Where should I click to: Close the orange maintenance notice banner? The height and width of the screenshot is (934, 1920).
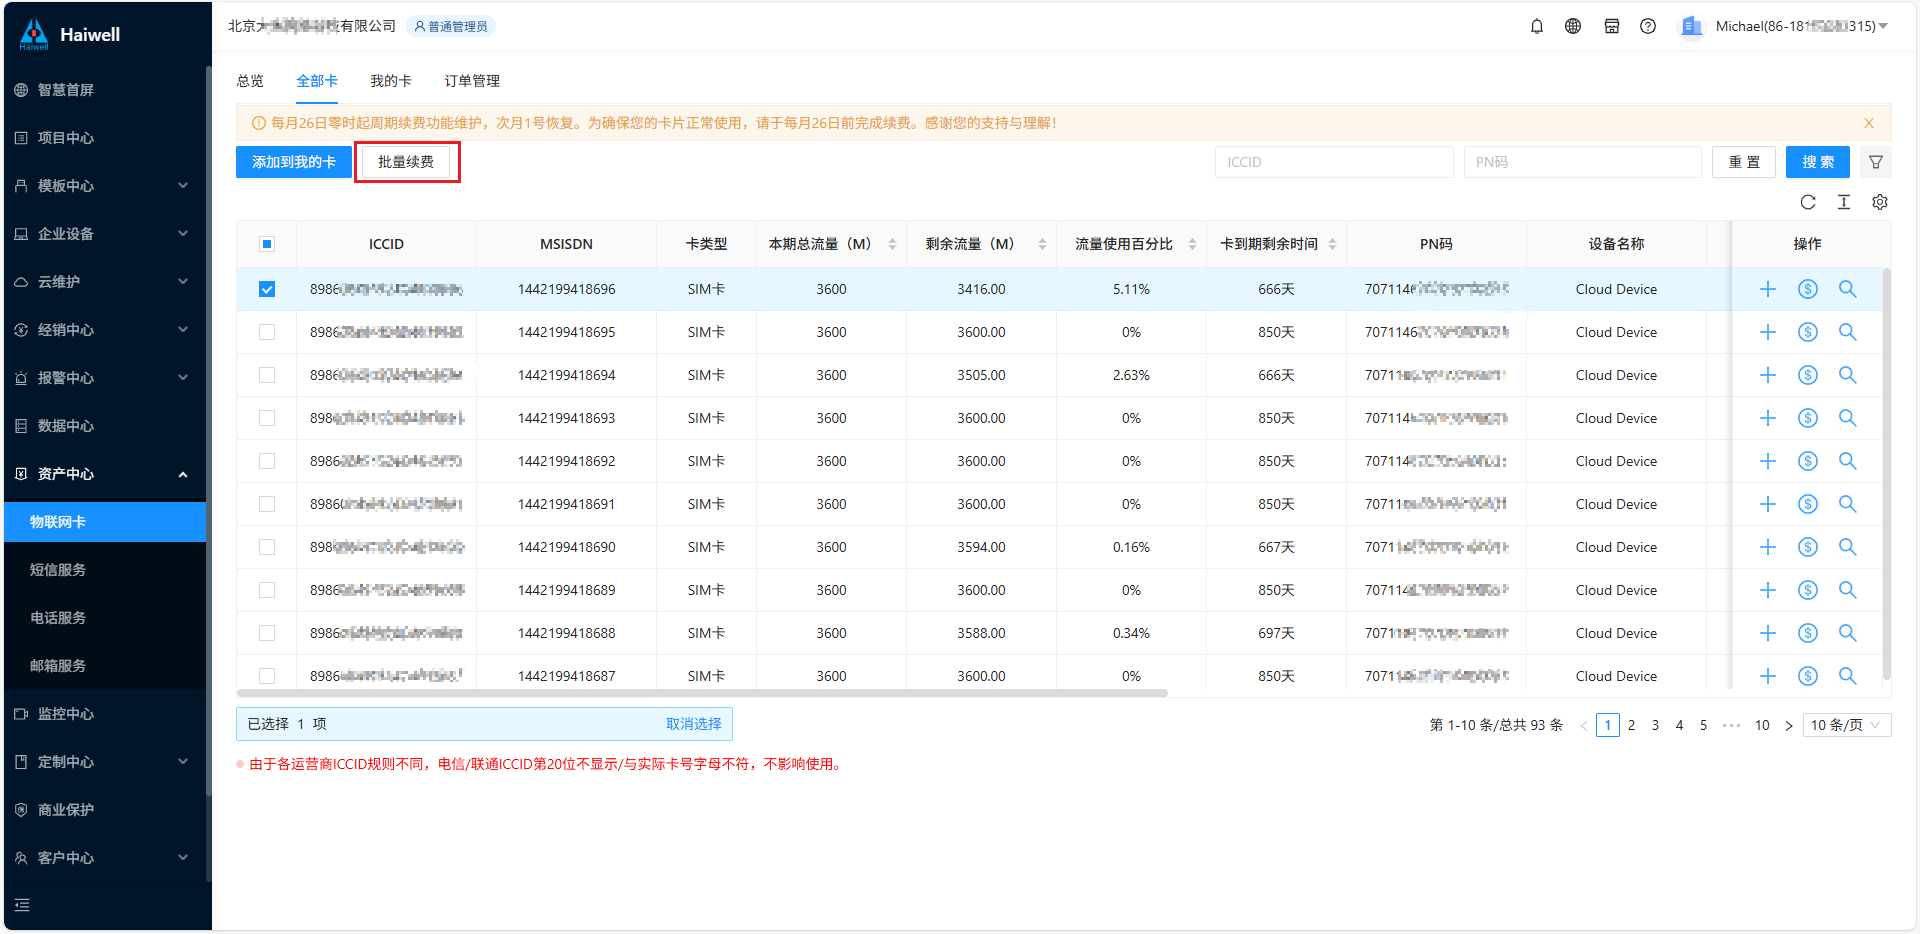coord(1869,123)
